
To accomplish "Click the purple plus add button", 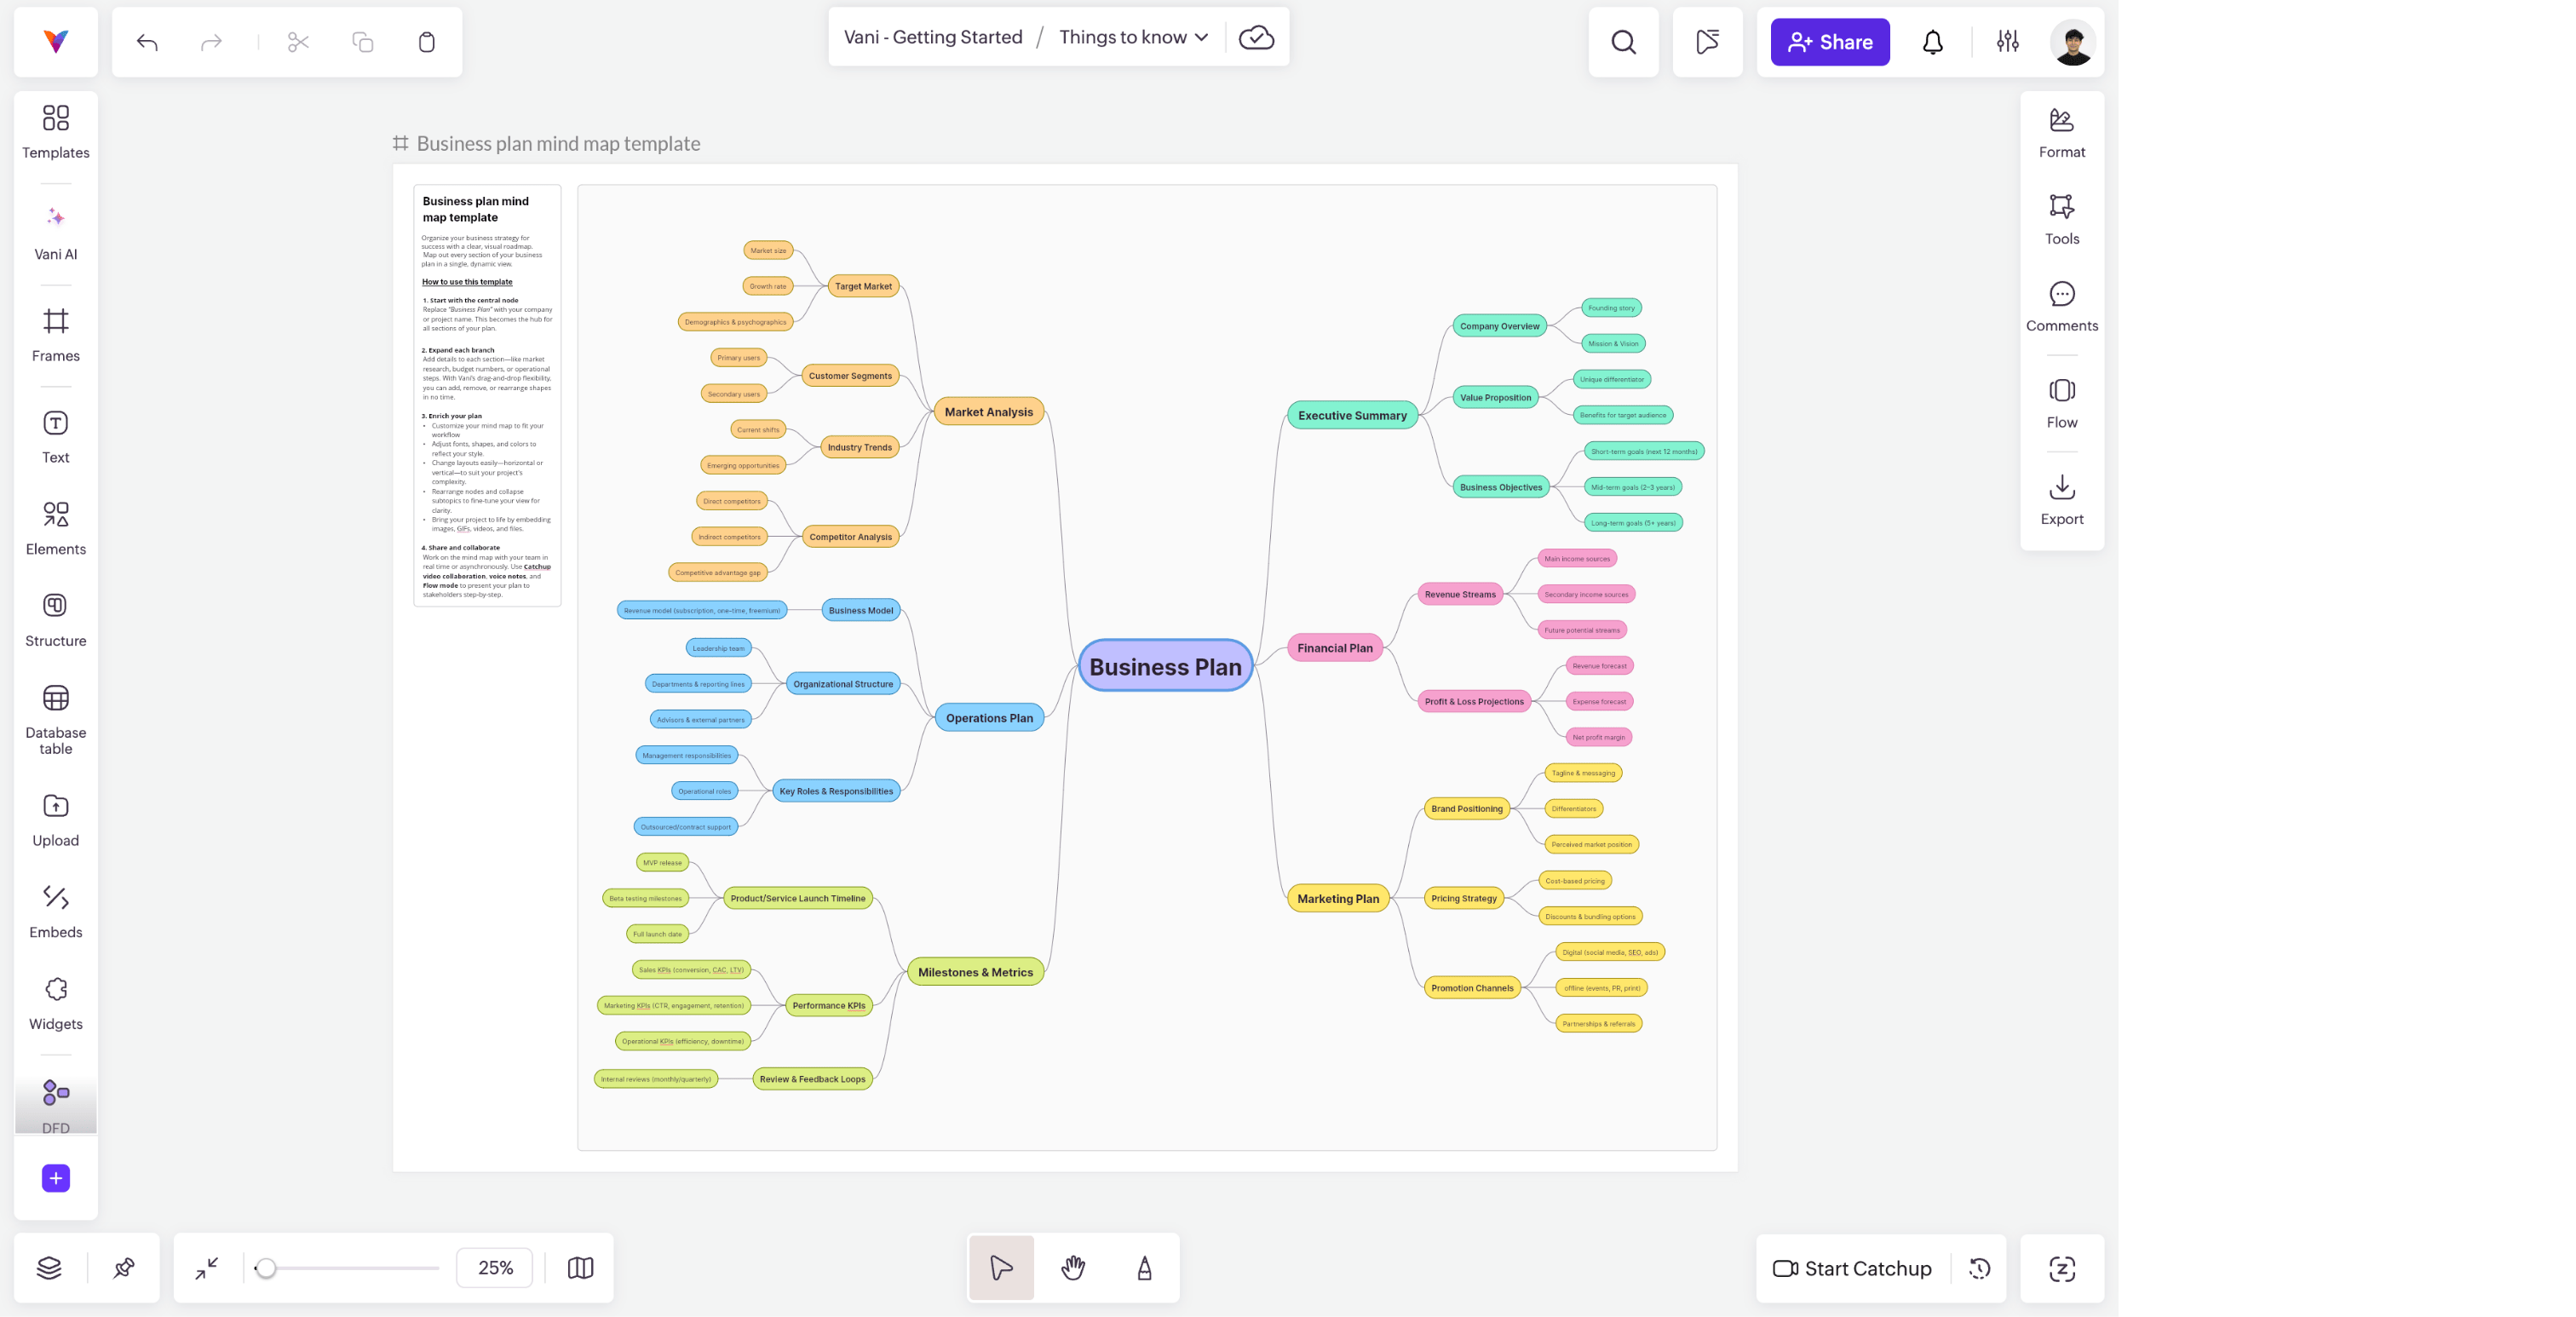I will (56, 1178).
